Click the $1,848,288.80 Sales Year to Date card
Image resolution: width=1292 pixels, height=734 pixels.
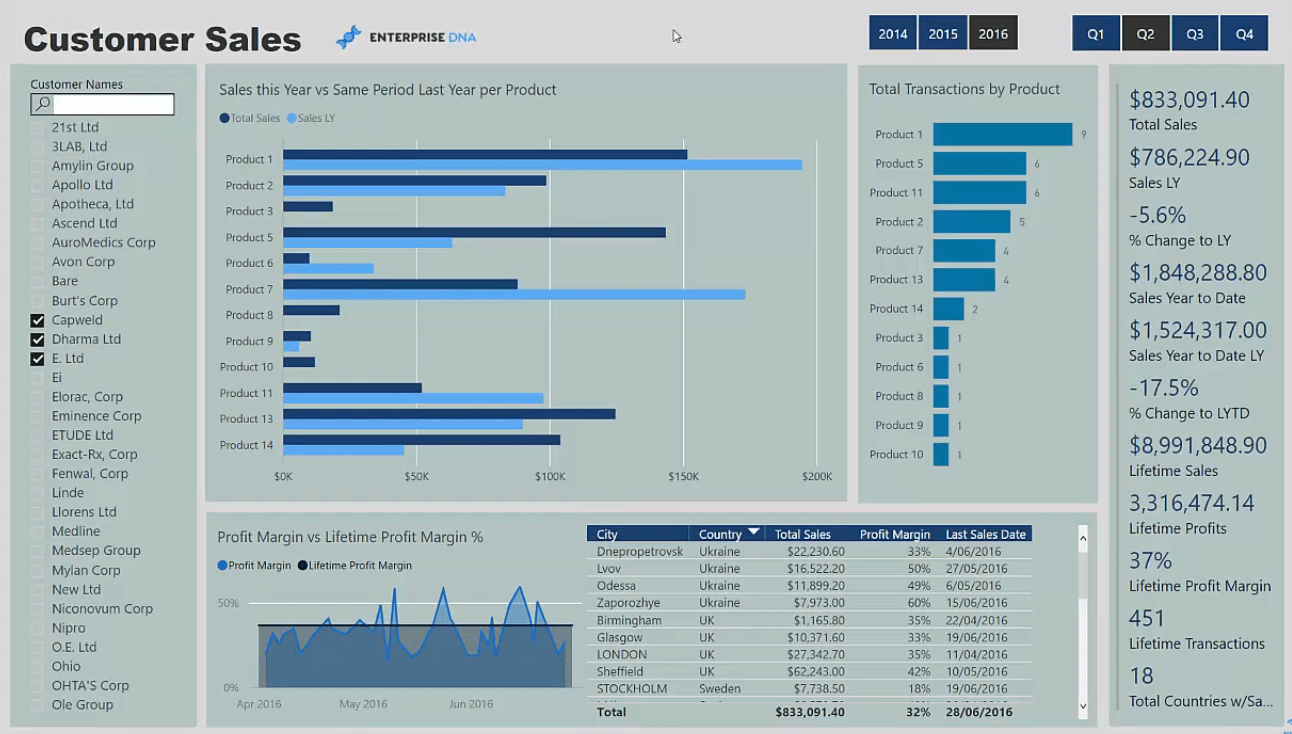click(x=1198, y=283)
